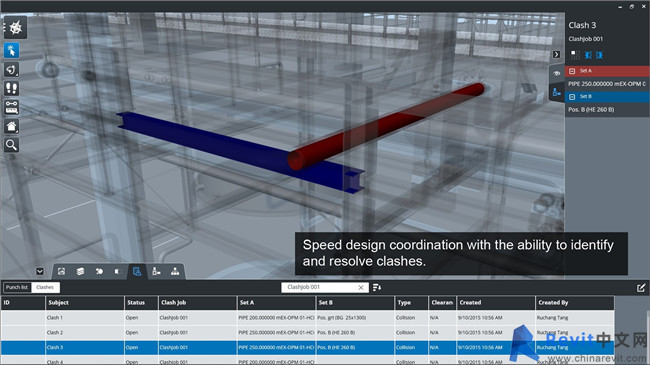Viewport: 650px width, 365px height.
Task: Collapse the bottom panel with down chevron
Action: pyautogui.click(x=40, y=271)
